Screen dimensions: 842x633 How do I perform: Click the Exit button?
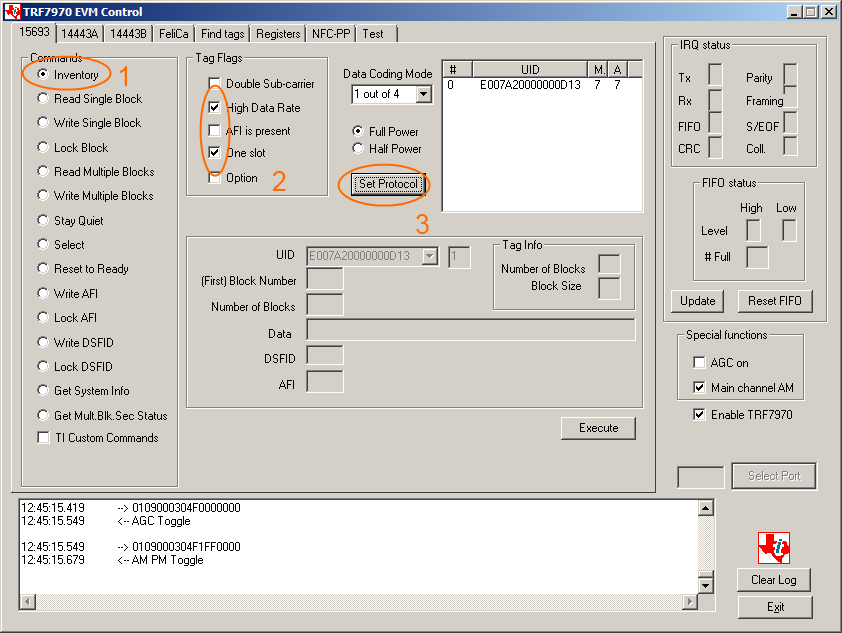775,607
